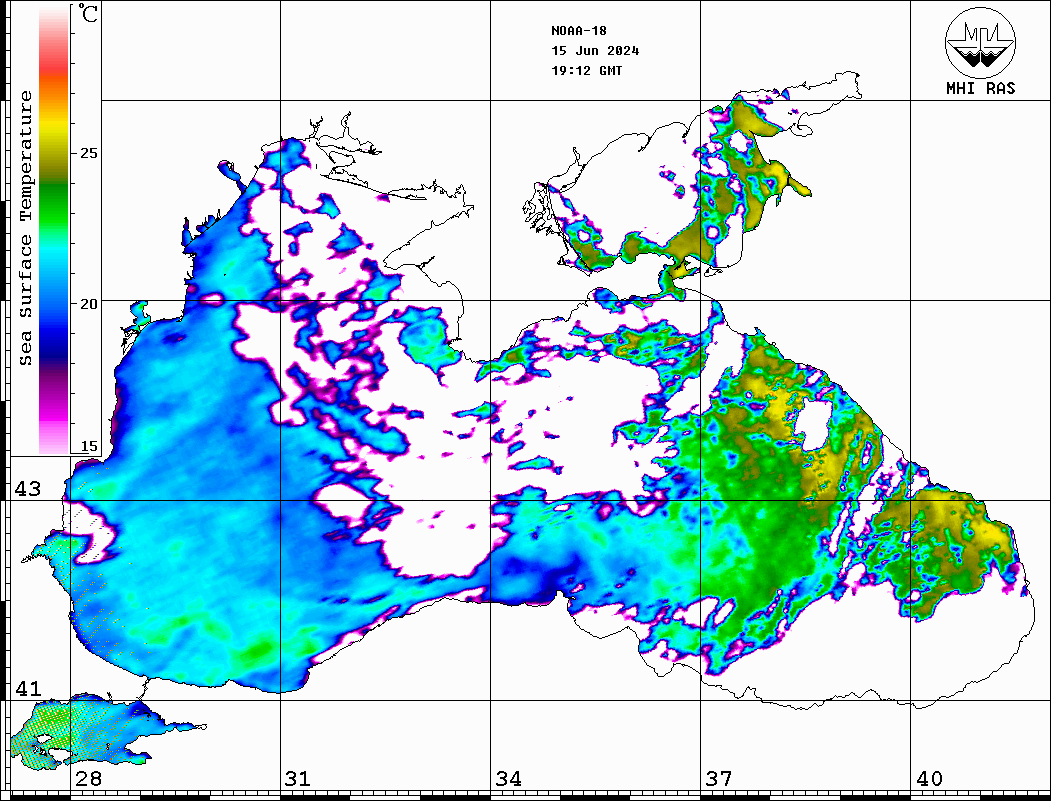The image size is (1051, 801).
Task: Click the longitude label '40'
Action: 929,779
